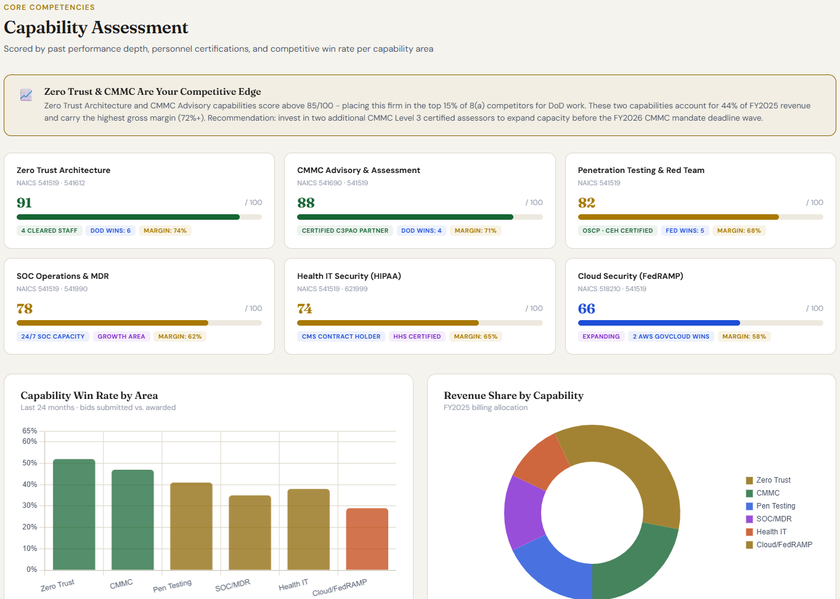The height and width of the screenshot is (599, 840).
Task: Click the 'FY2025 billing allocation' subtitle
Action: pos(485,407)
